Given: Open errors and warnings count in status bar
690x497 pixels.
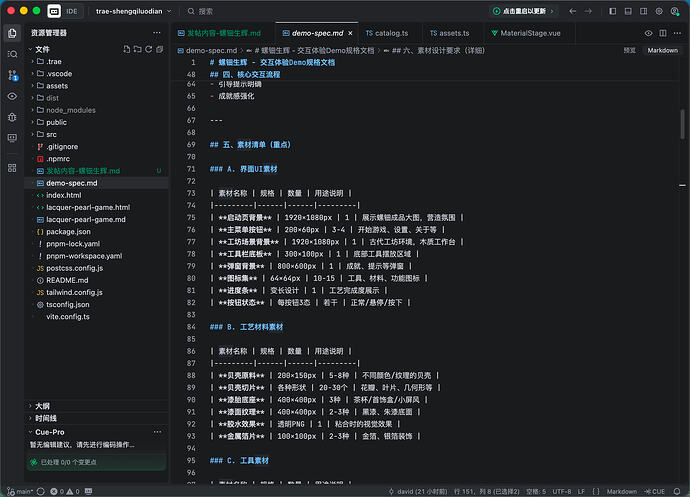Looking at the screenshot, I should click(x=65, y=491).
